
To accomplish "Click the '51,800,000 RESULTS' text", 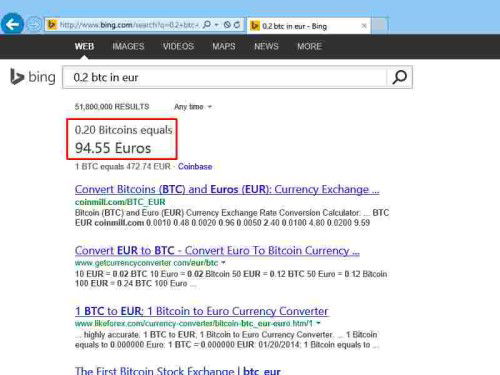I will [112, 107].
